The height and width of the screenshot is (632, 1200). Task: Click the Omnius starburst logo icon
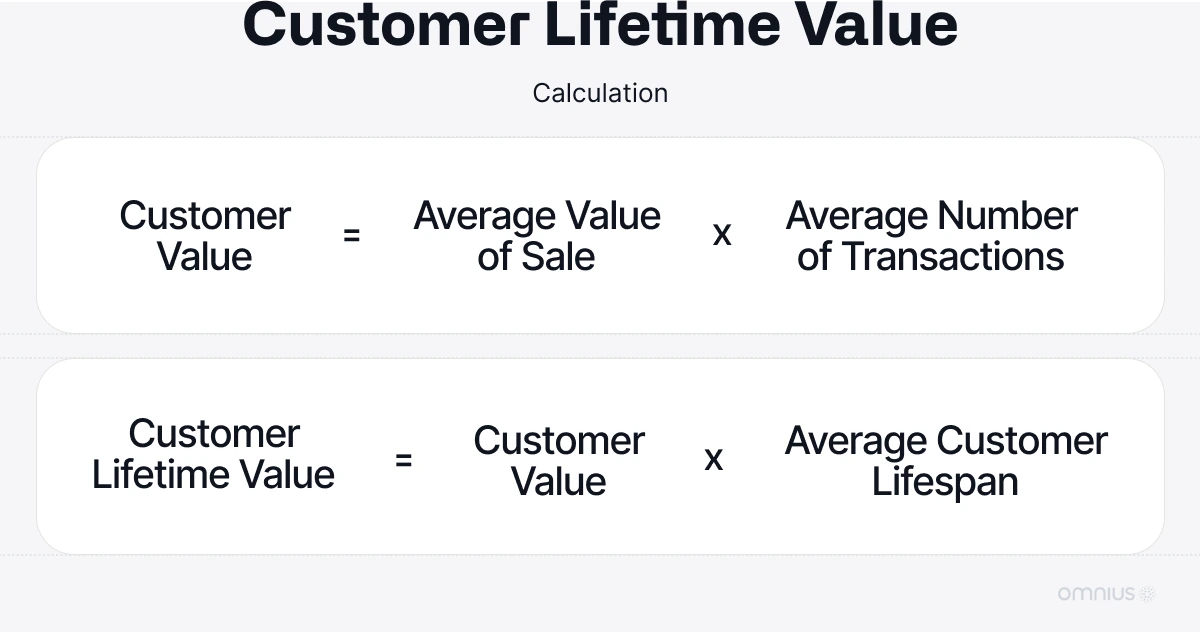1147,593
